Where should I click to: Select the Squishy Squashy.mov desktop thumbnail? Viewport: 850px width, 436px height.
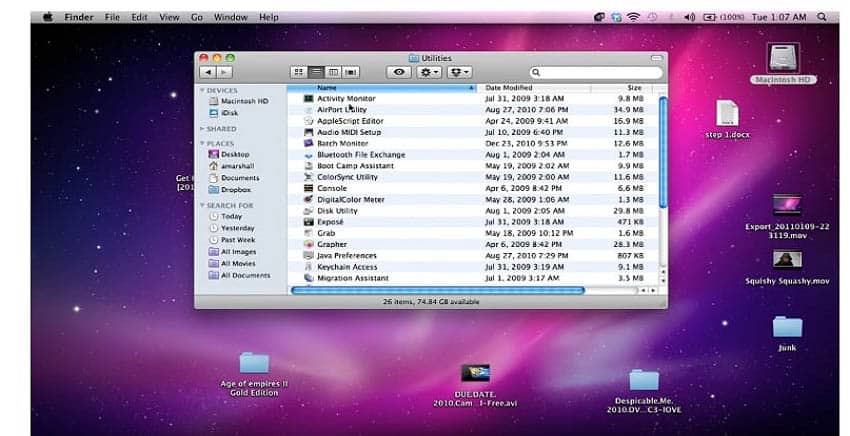tap(787, 259)
